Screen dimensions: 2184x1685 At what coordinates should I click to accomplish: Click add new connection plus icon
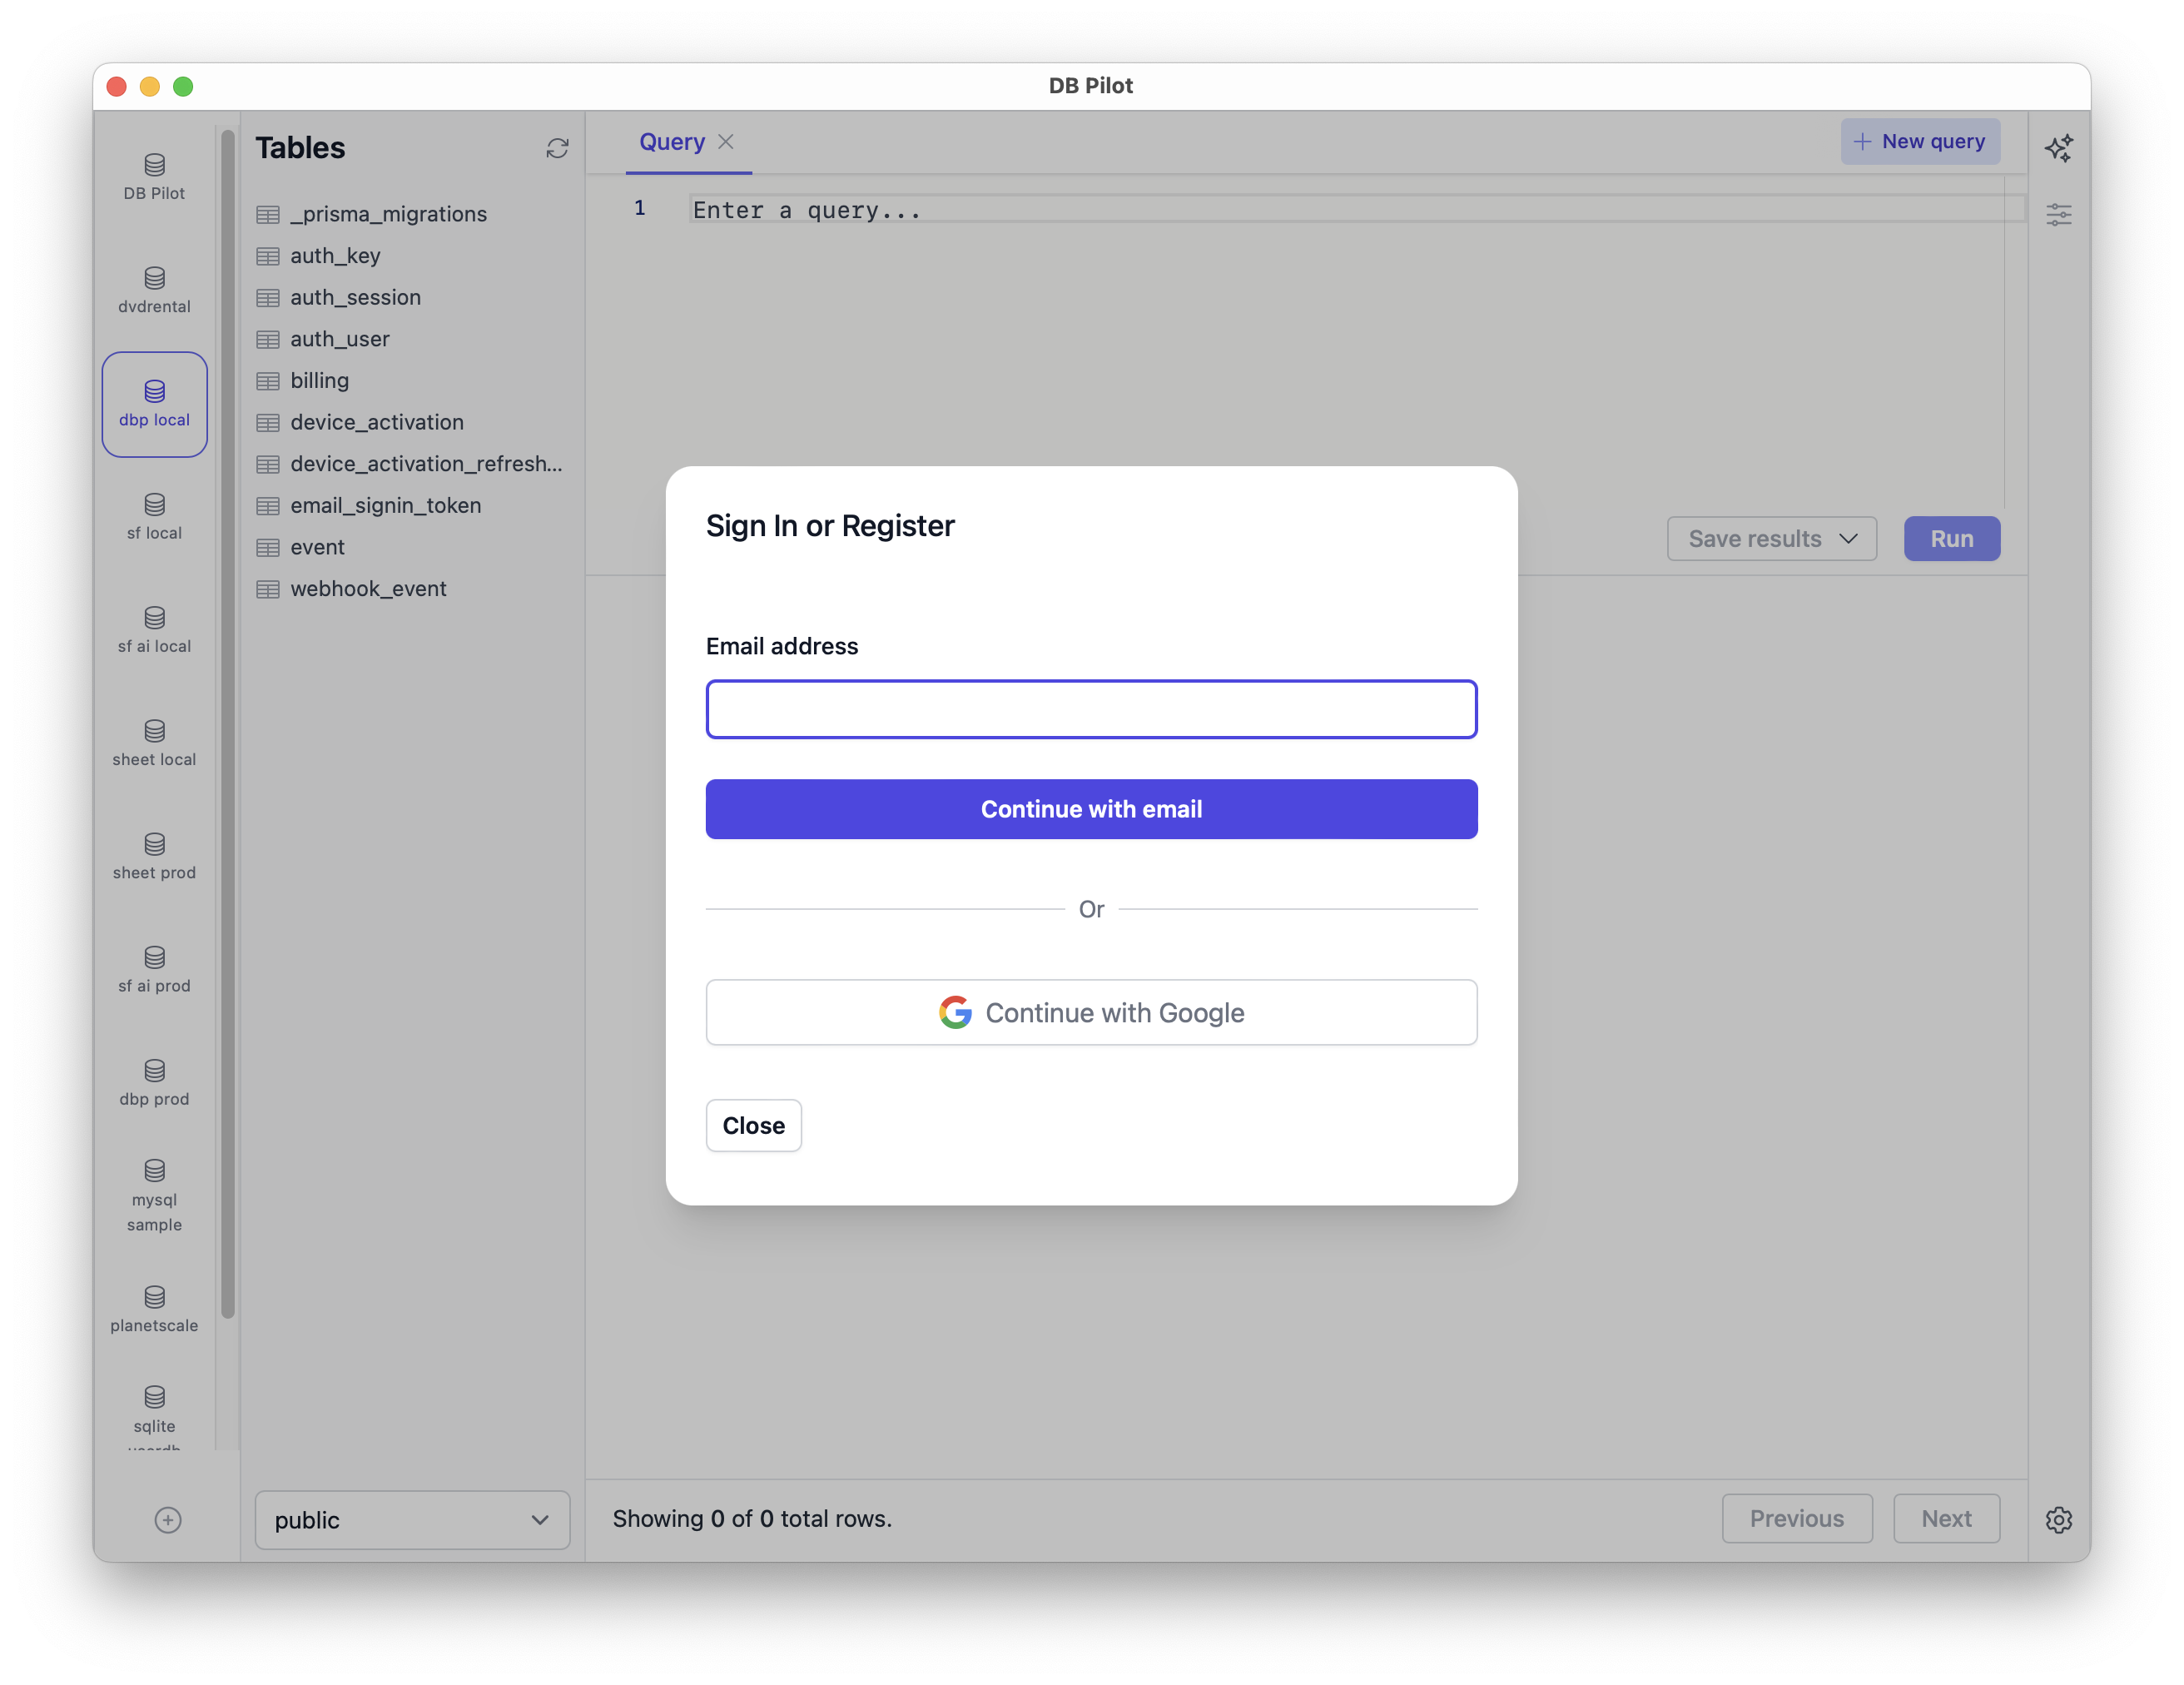coord(168,1518)
